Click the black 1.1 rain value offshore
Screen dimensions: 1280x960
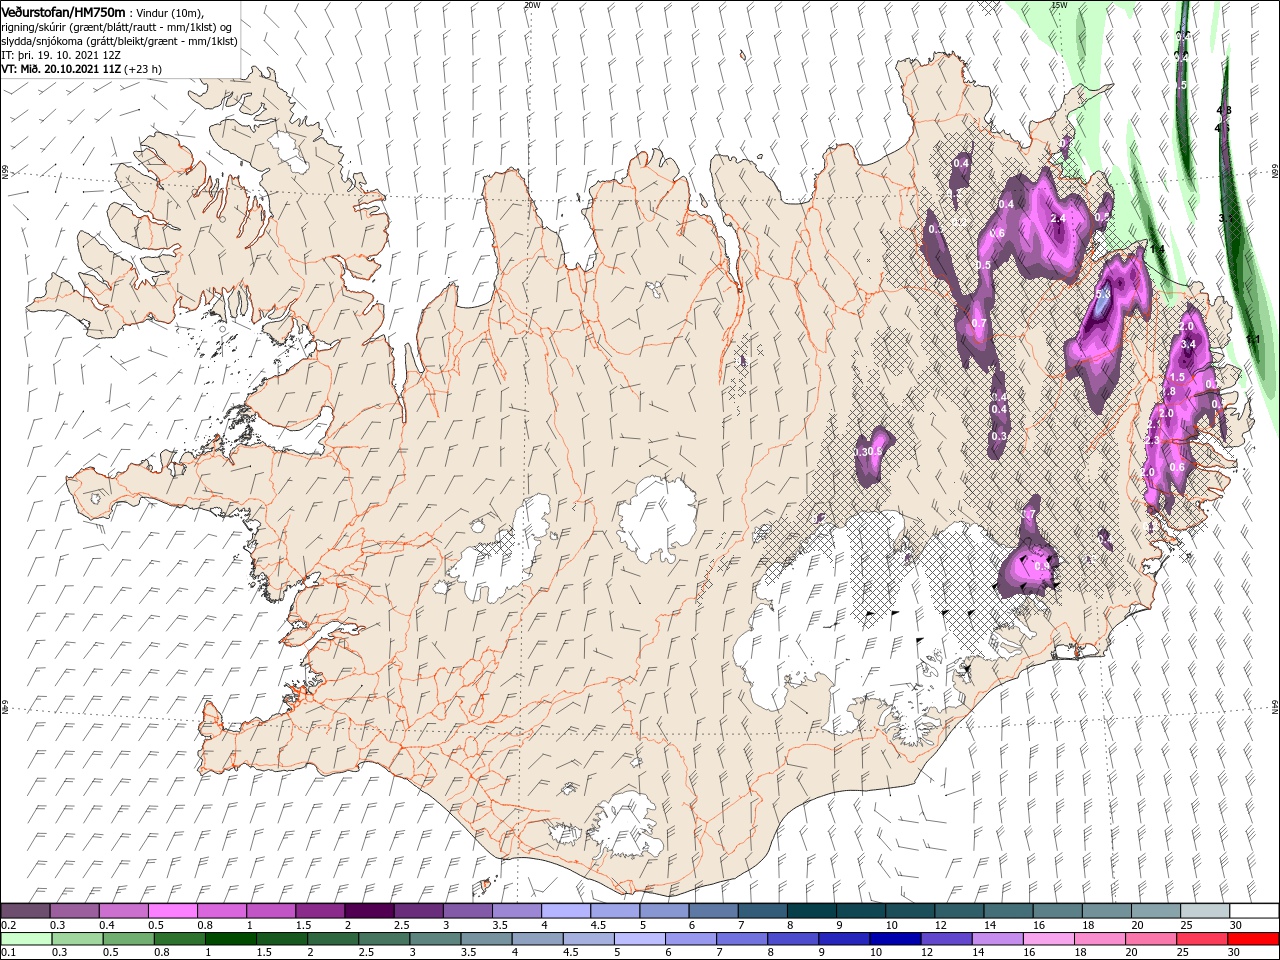pyautogui.click(x=1254, y=340)
